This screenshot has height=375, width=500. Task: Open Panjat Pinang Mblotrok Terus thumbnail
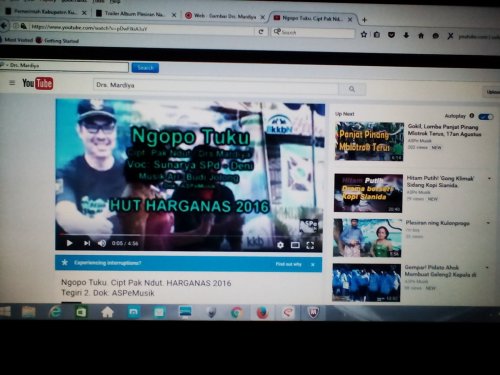[369, 141]
